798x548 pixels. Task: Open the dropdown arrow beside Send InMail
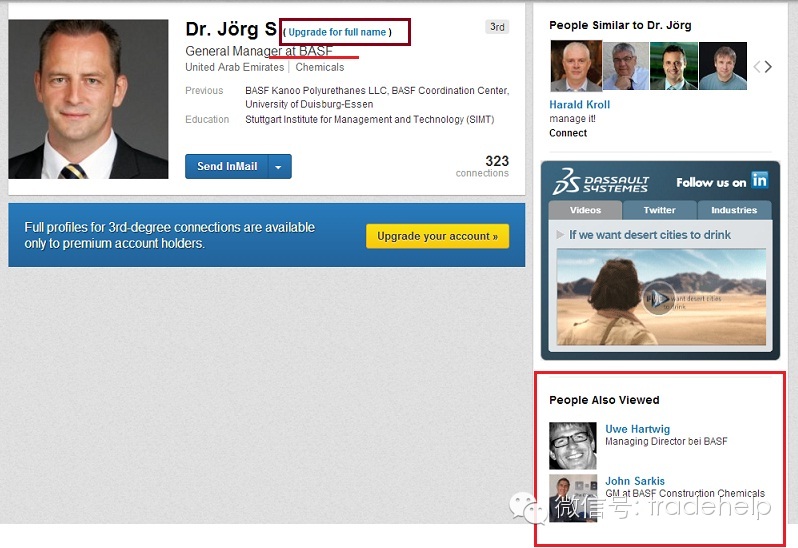279,166
